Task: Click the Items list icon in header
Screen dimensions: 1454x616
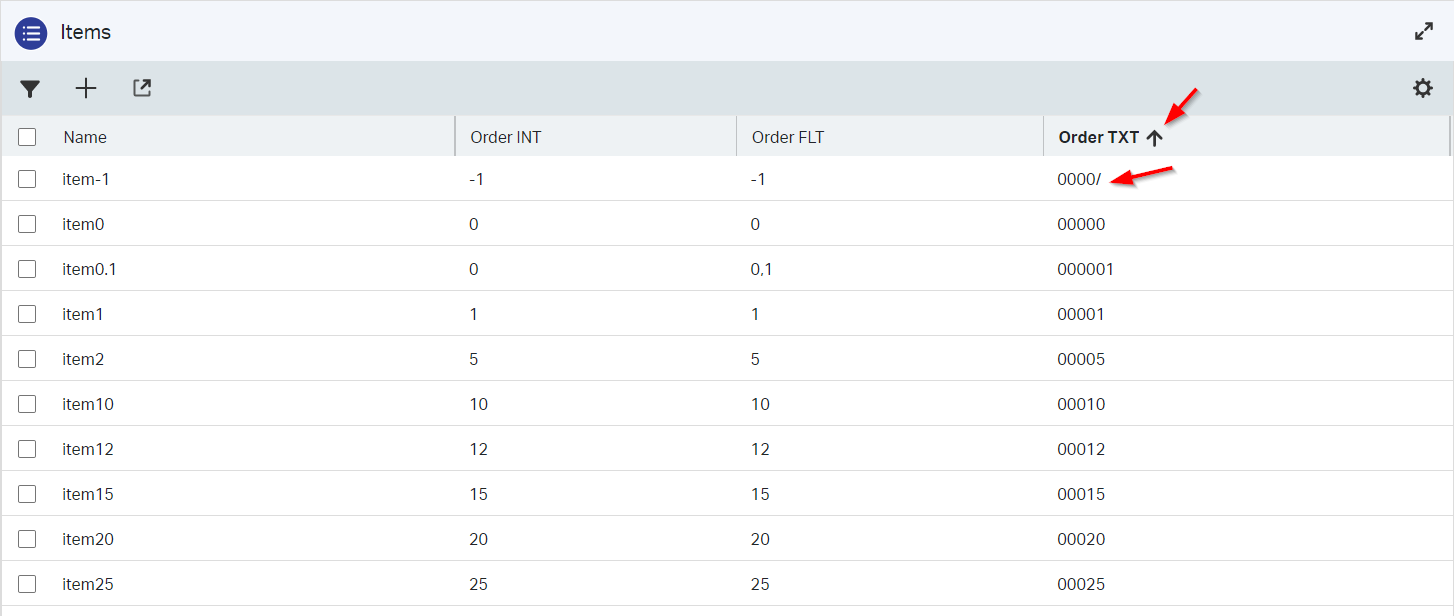Action: click(x=31, y=32)
